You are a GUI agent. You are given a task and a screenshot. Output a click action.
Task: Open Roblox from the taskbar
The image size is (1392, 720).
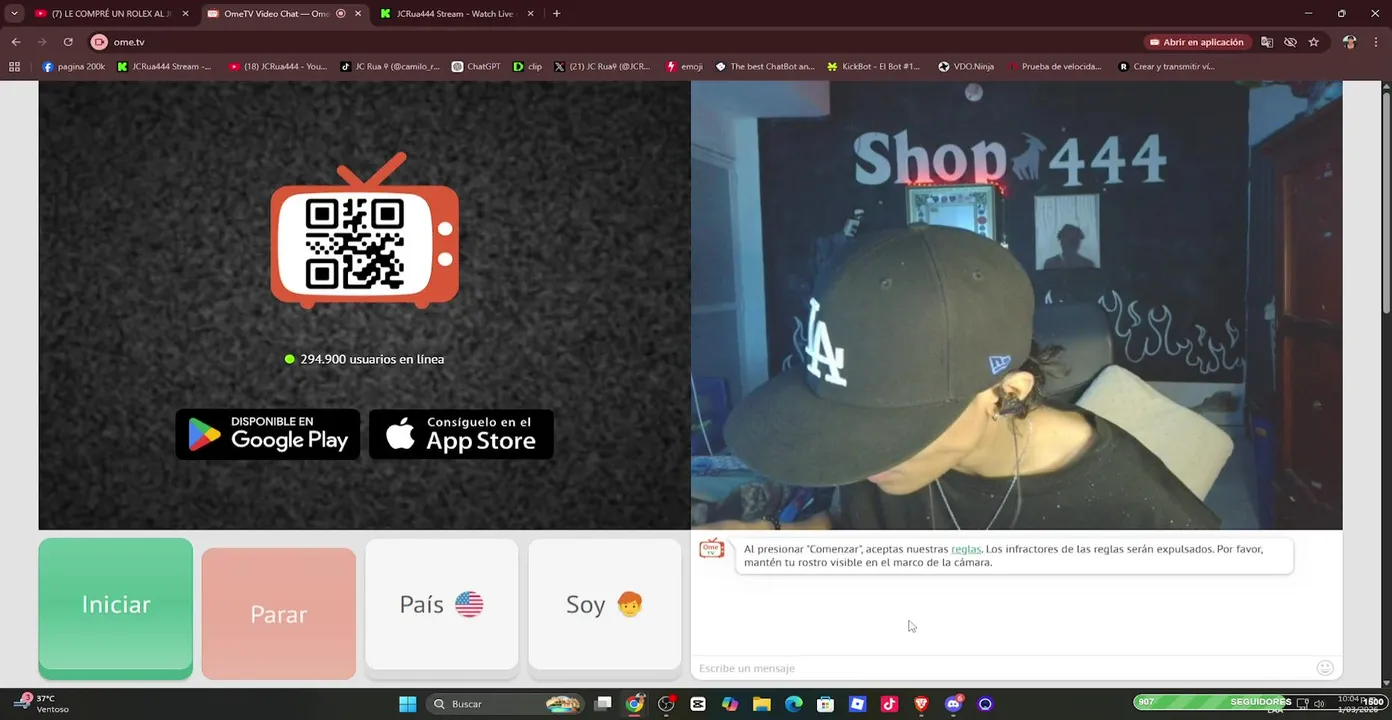(857, 704)
